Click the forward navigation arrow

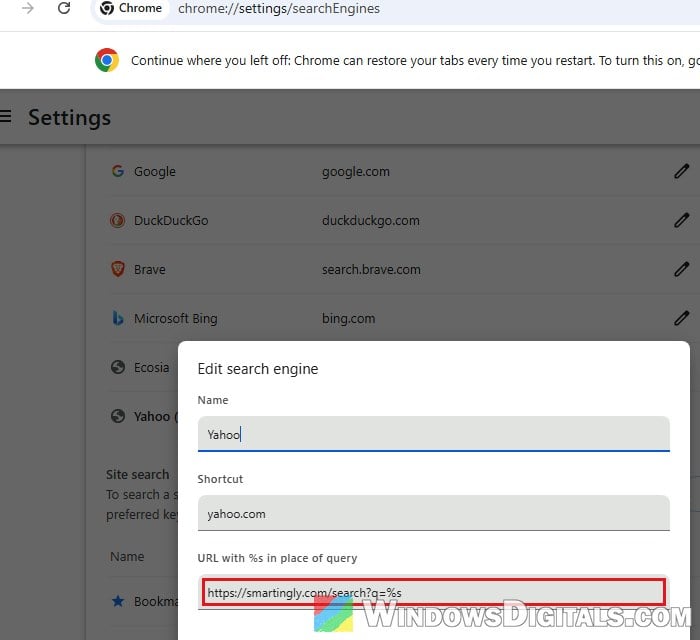[28, 8]
